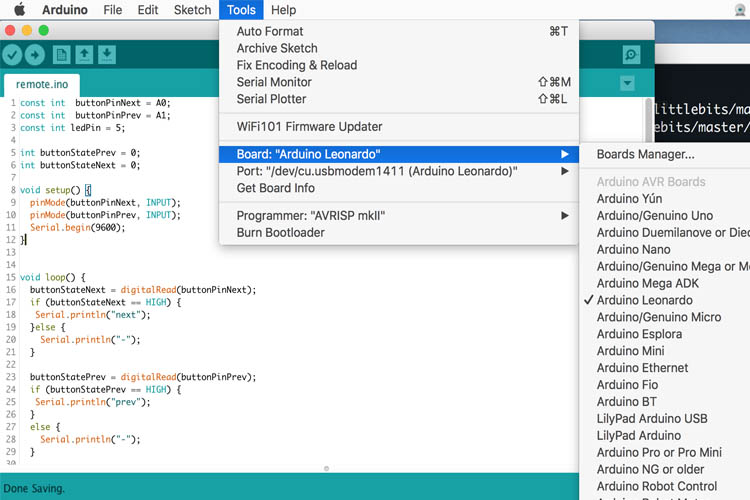Click the Upload arrow toolbar icon
Image resolution: width=750 pixels, height=500 pixels.
[x=34, y=55]
